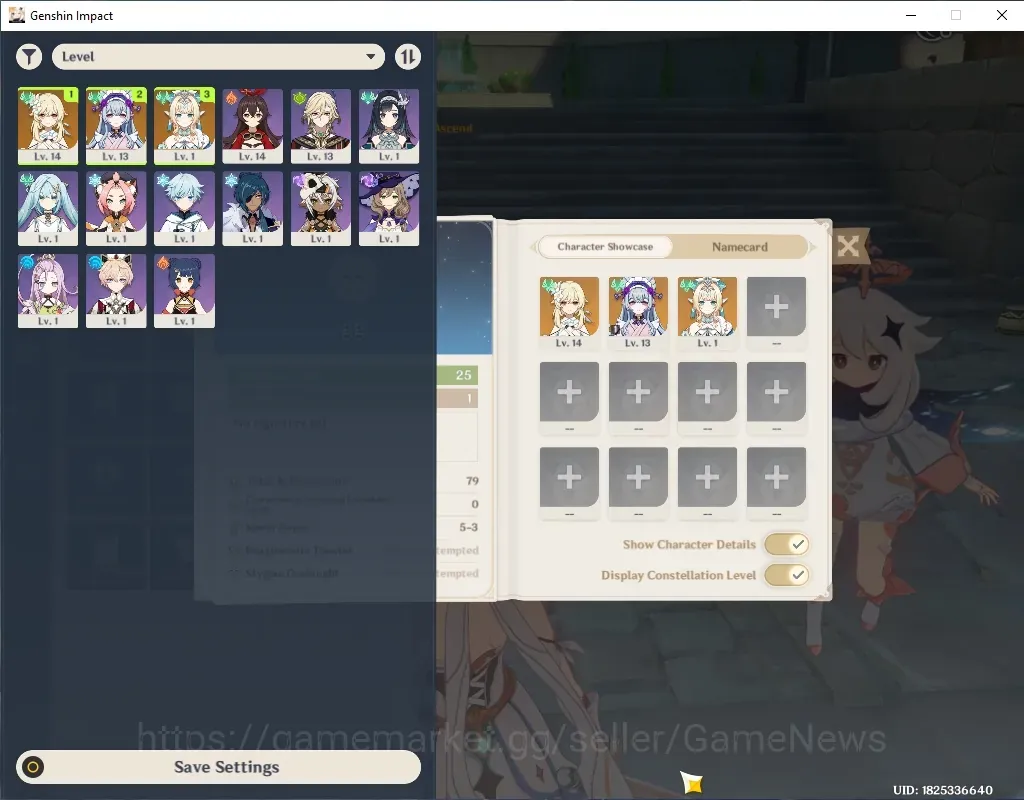The width and height of the screenshot is (1024, 800).
Task: Toggle Show Character Details switch
Action: coord(786,544)
